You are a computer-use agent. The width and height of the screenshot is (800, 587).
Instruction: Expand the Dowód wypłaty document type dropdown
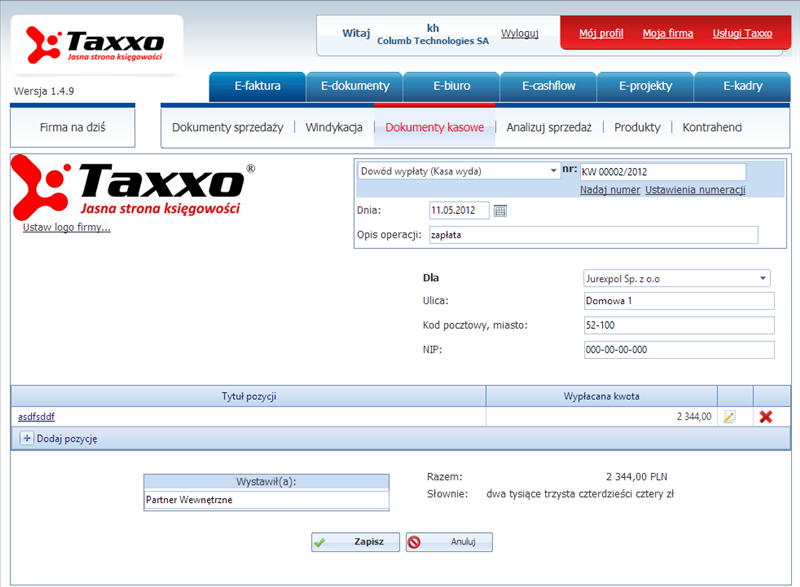coord(553,171)
